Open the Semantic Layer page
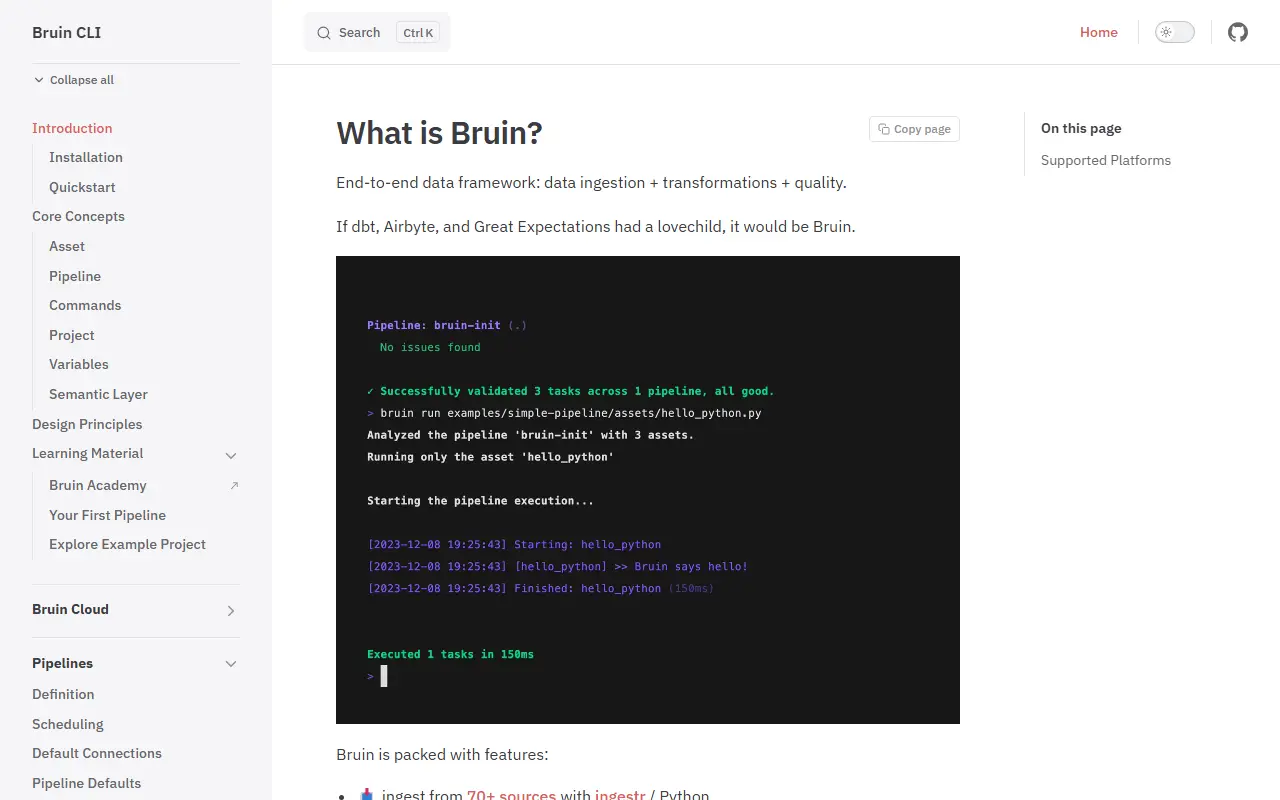This screenshot has width=1280, height=800. tap(98, 394)
